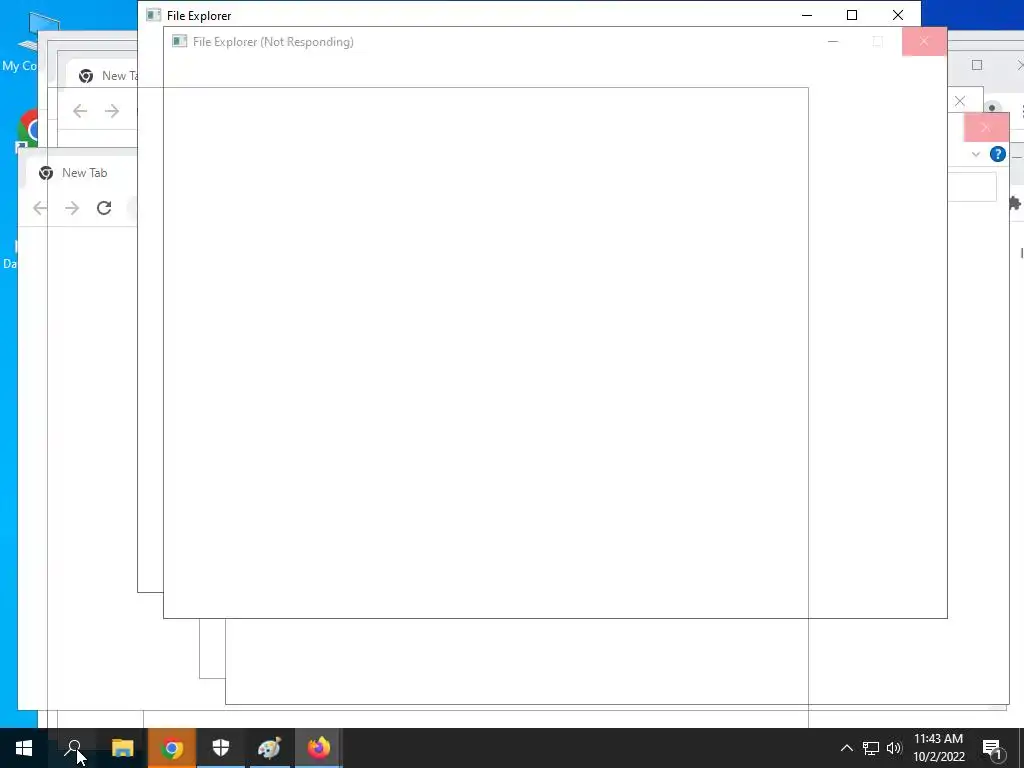1024x768 pixels.
Task: Switch to Google Chrome on the taskbar
Action: 171,748
